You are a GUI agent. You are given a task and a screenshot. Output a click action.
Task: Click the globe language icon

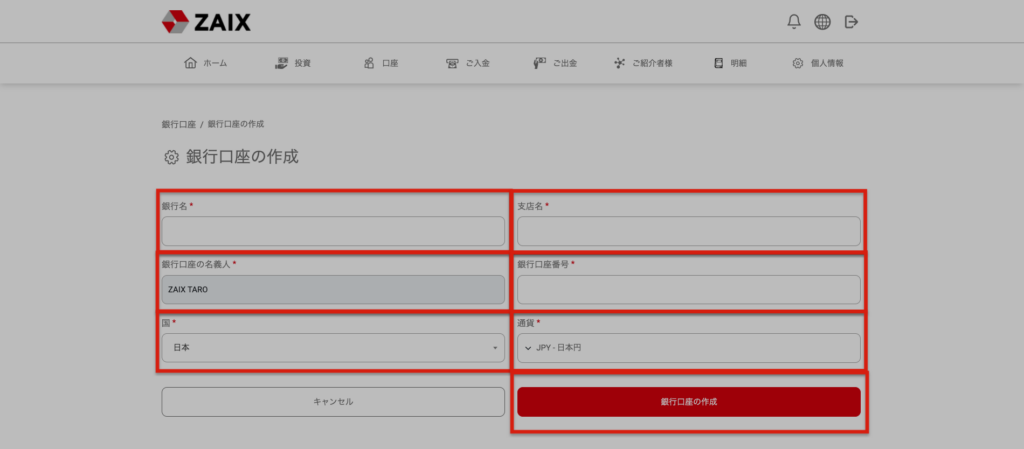pyautogui.click(x=822, y=21)
